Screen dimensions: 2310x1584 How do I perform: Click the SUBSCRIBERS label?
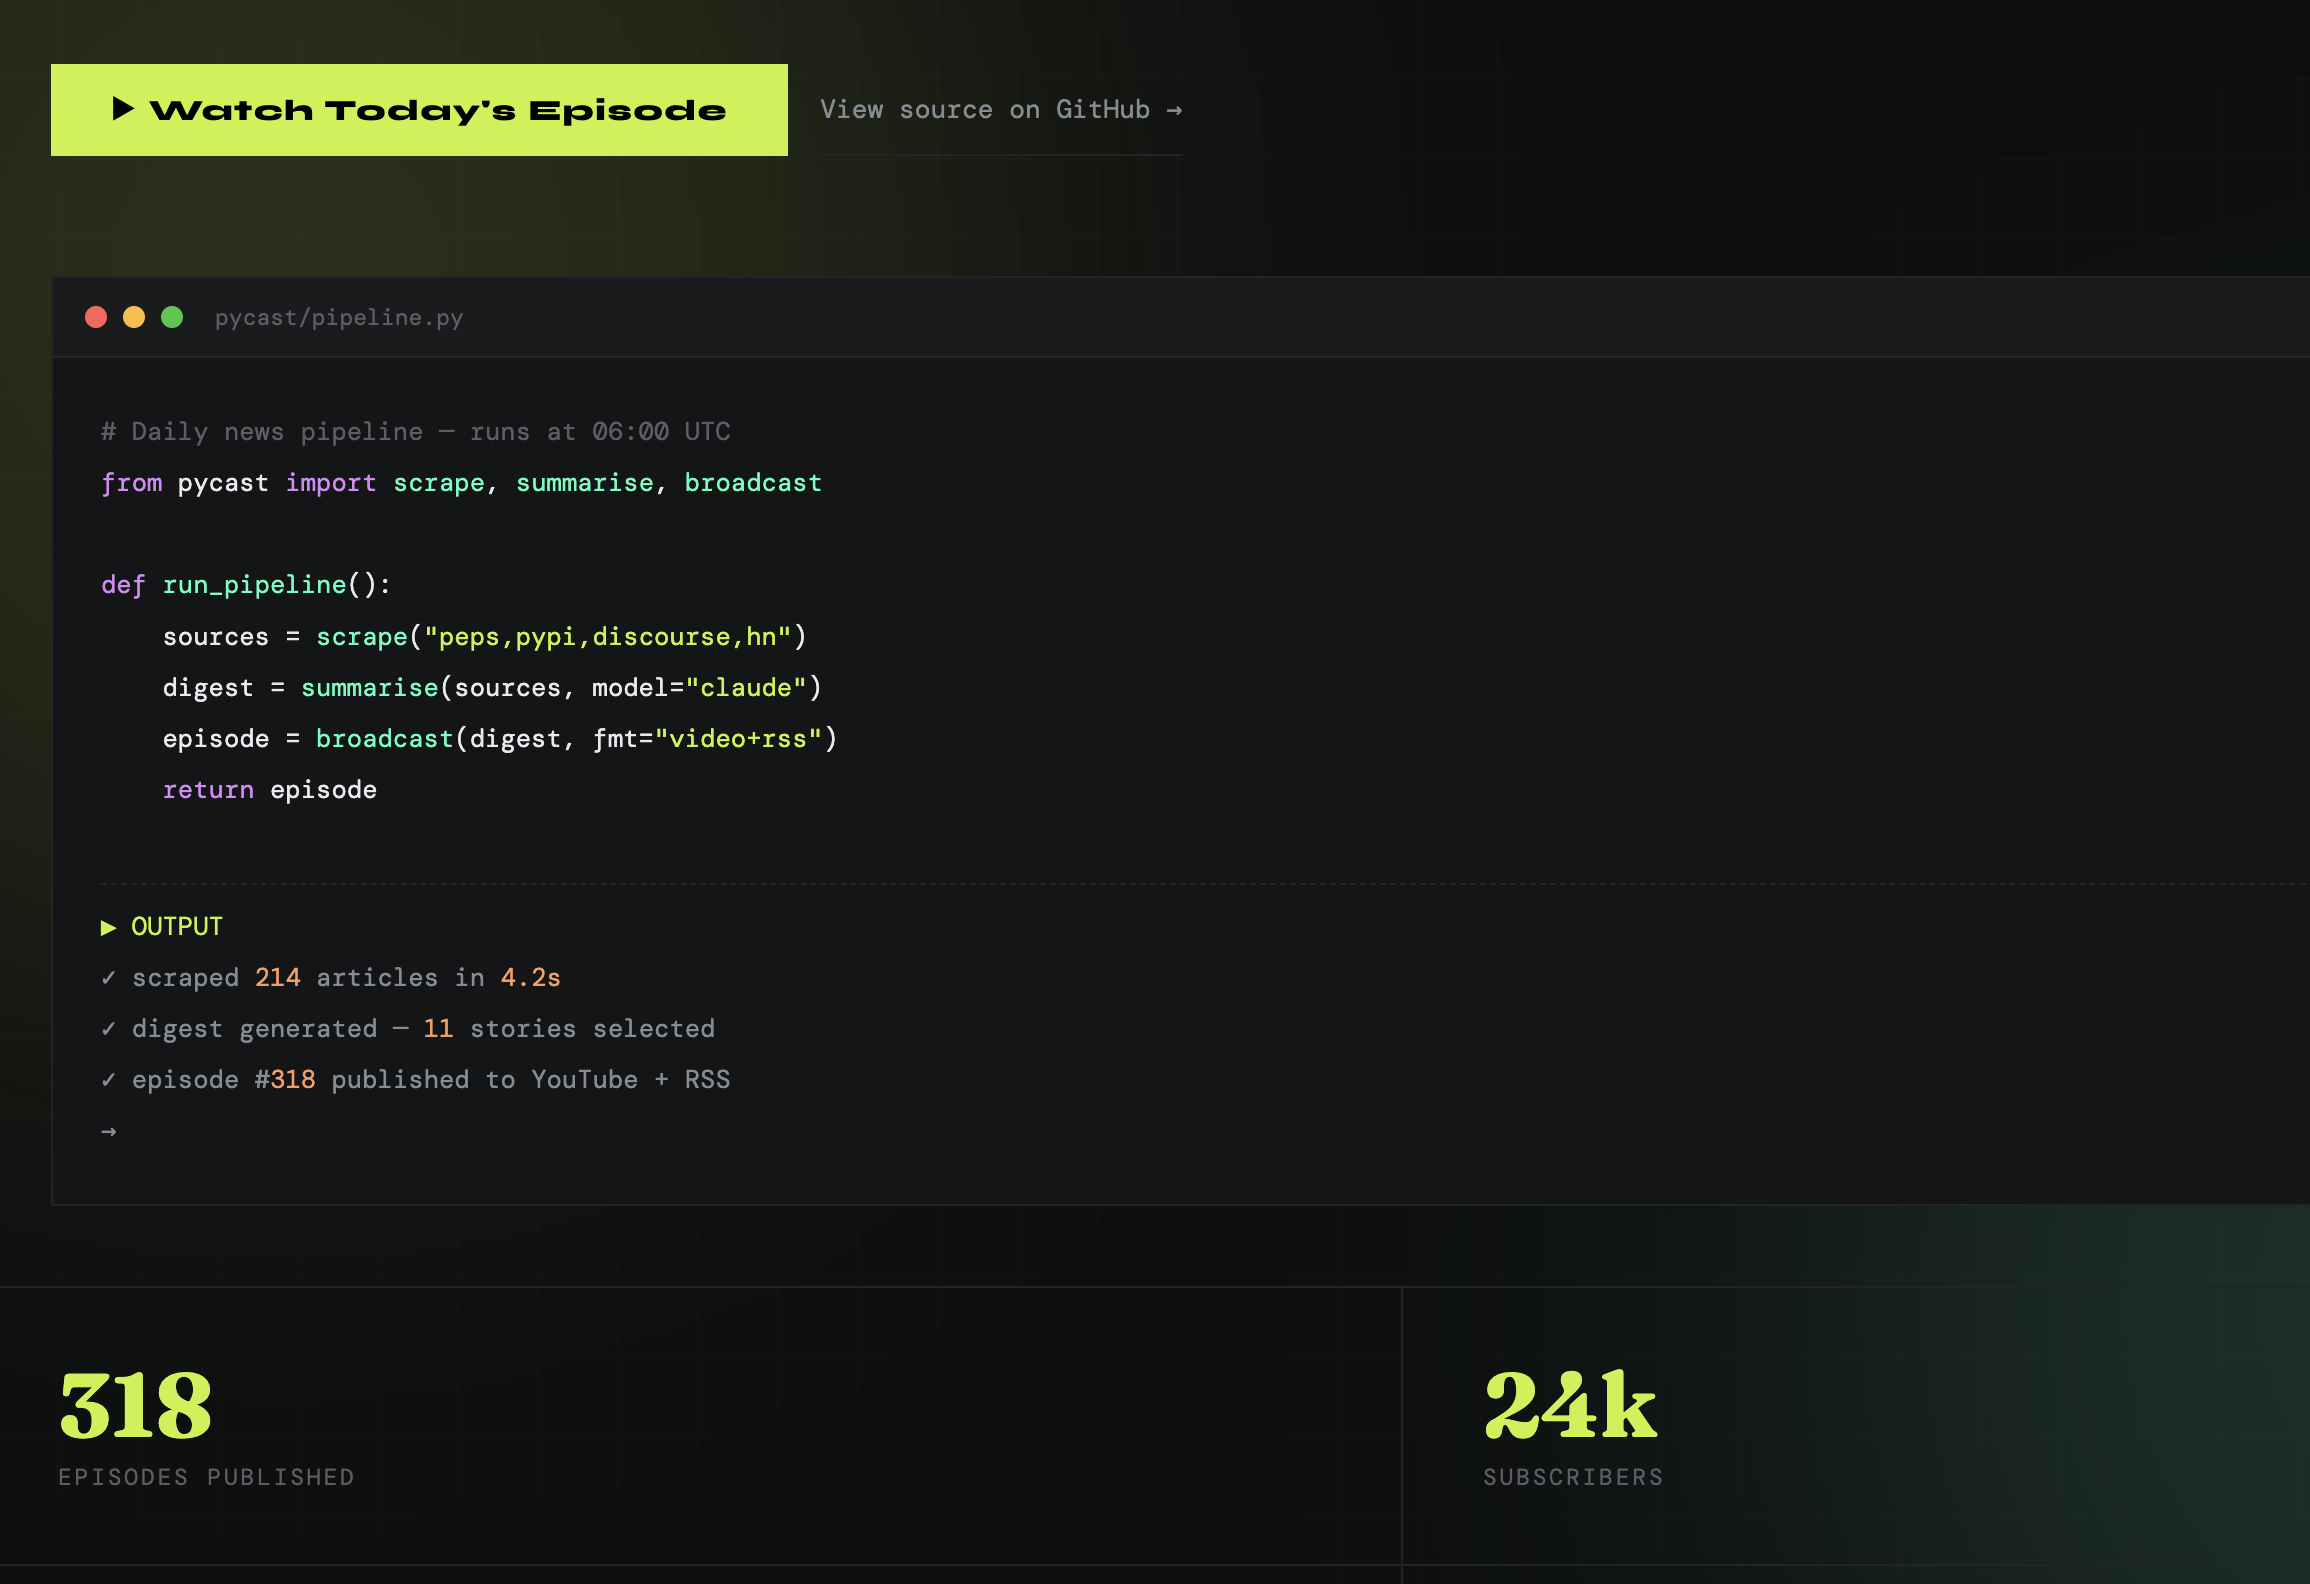(1573, 1477)
